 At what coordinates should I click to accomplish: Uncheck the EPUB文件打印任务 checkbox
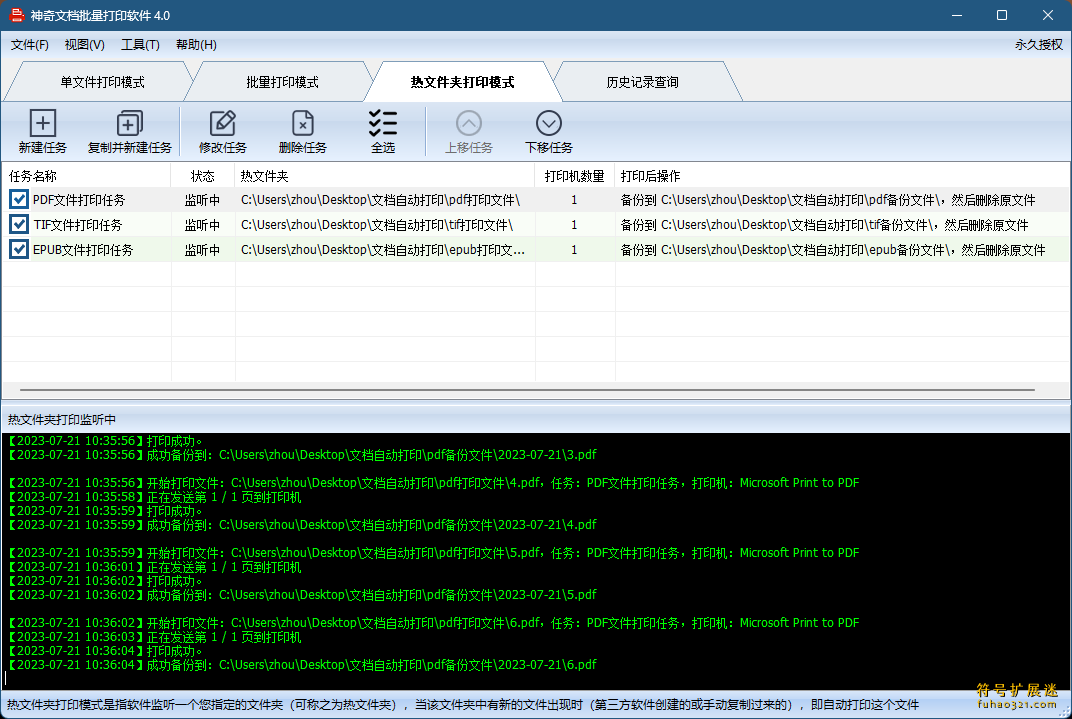(x=19, y=249)
